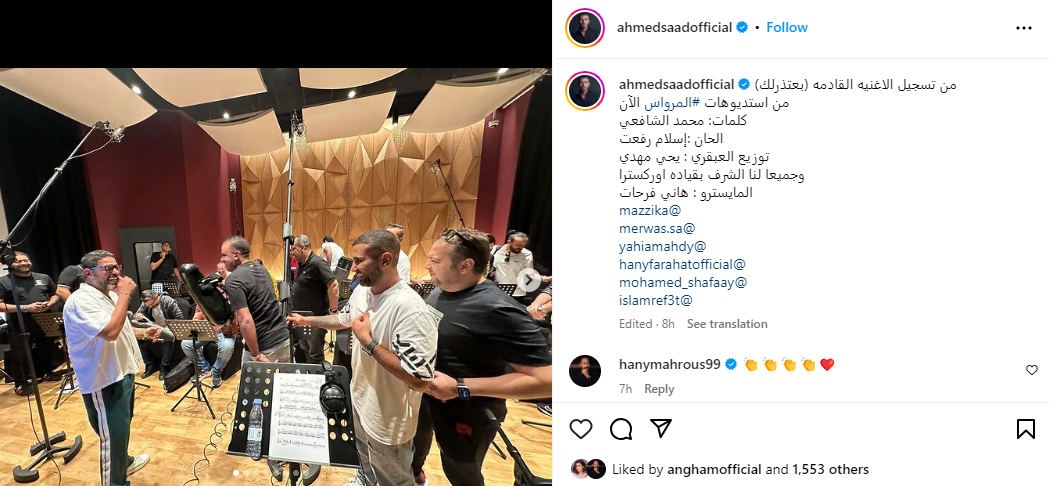The image size is (1049, 486).
Task: Open the comment bubble icon
Action: coord(621,428)
